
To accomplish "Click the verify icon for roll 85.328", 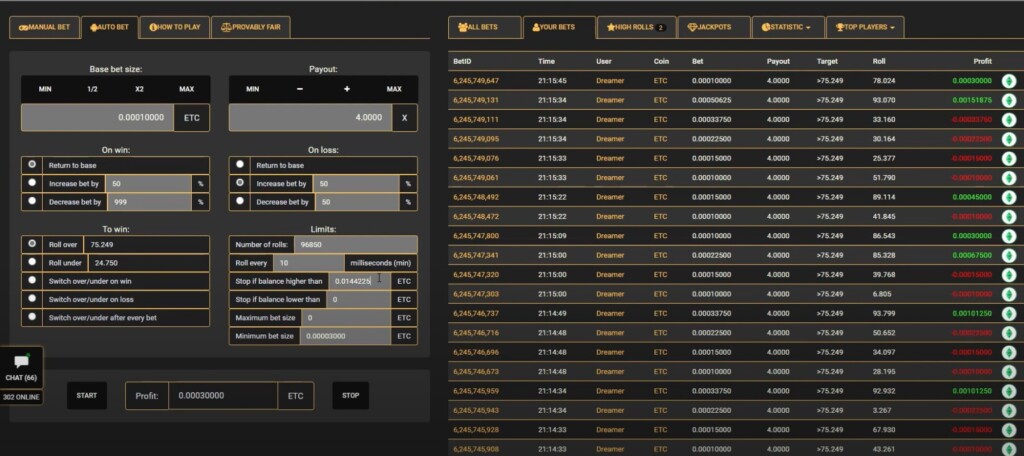I will point(1009,255).
